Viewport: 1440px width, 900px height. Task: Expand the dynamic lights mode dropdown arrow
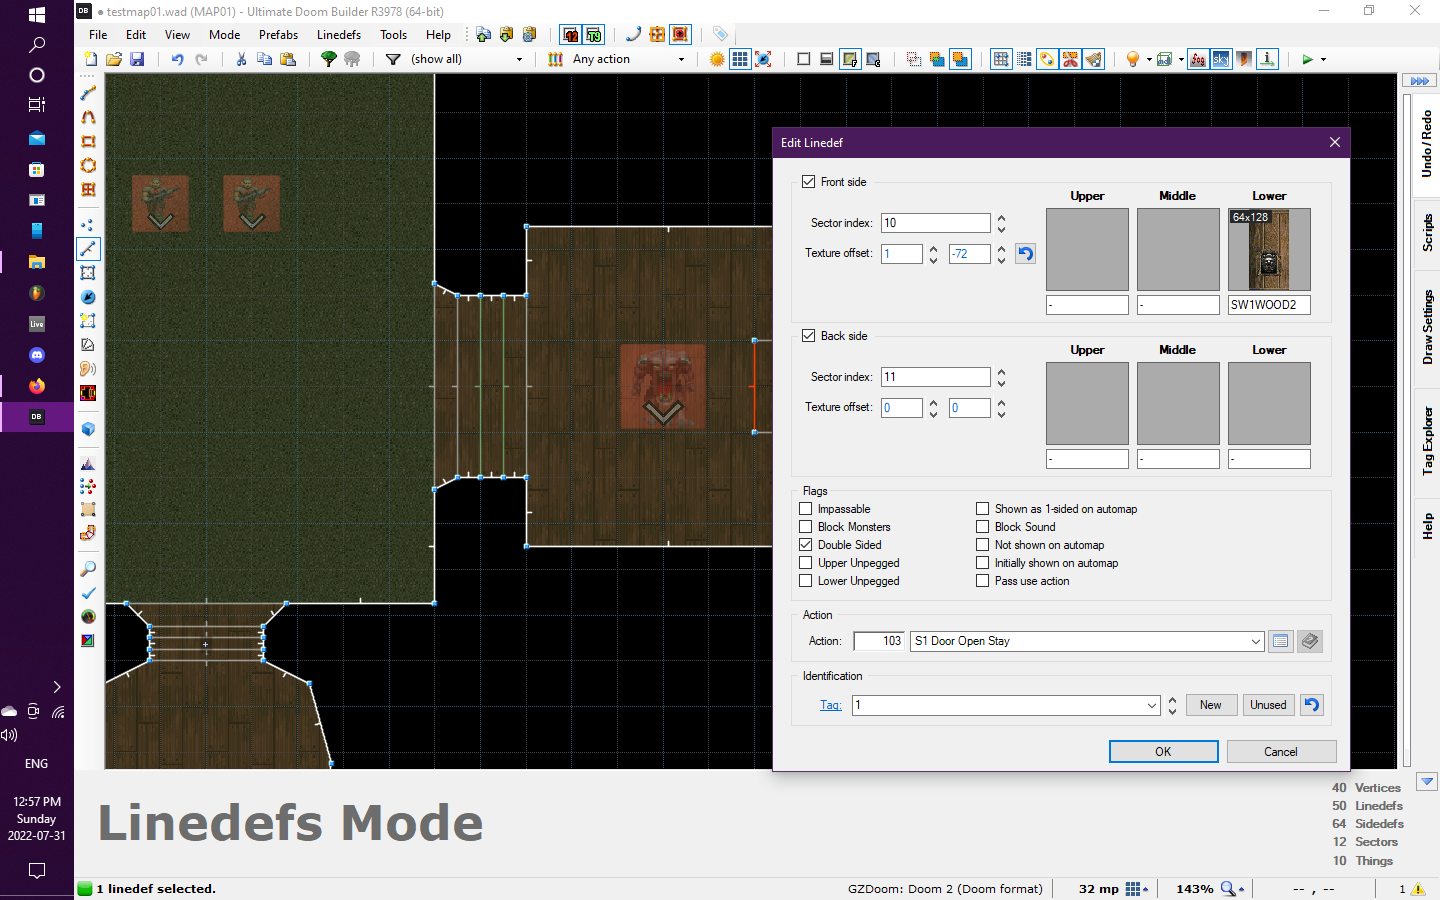pos(1148,60)
